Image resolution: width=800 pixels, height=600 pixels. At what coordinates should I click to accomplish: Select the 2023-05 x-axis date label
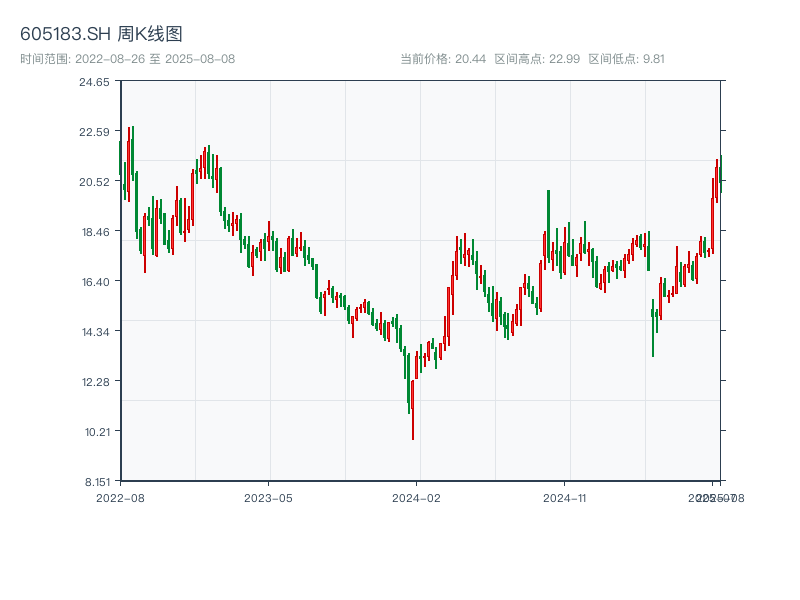[x=268, y=497]
